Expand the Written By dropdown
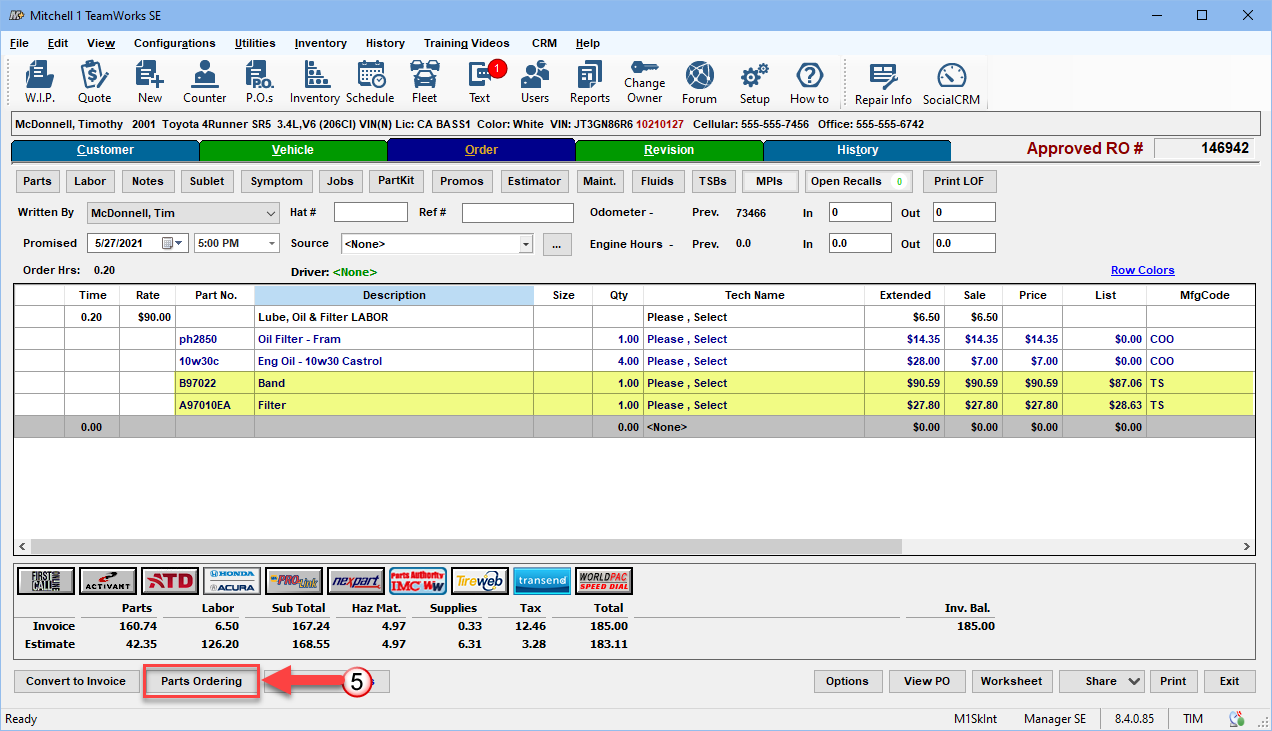Screen dimensions: 1272x731 coord(271,213)
